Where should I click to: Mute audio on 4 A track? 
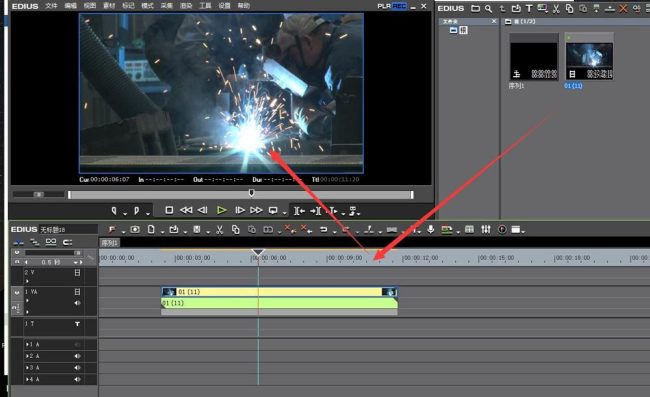point(77,379)
